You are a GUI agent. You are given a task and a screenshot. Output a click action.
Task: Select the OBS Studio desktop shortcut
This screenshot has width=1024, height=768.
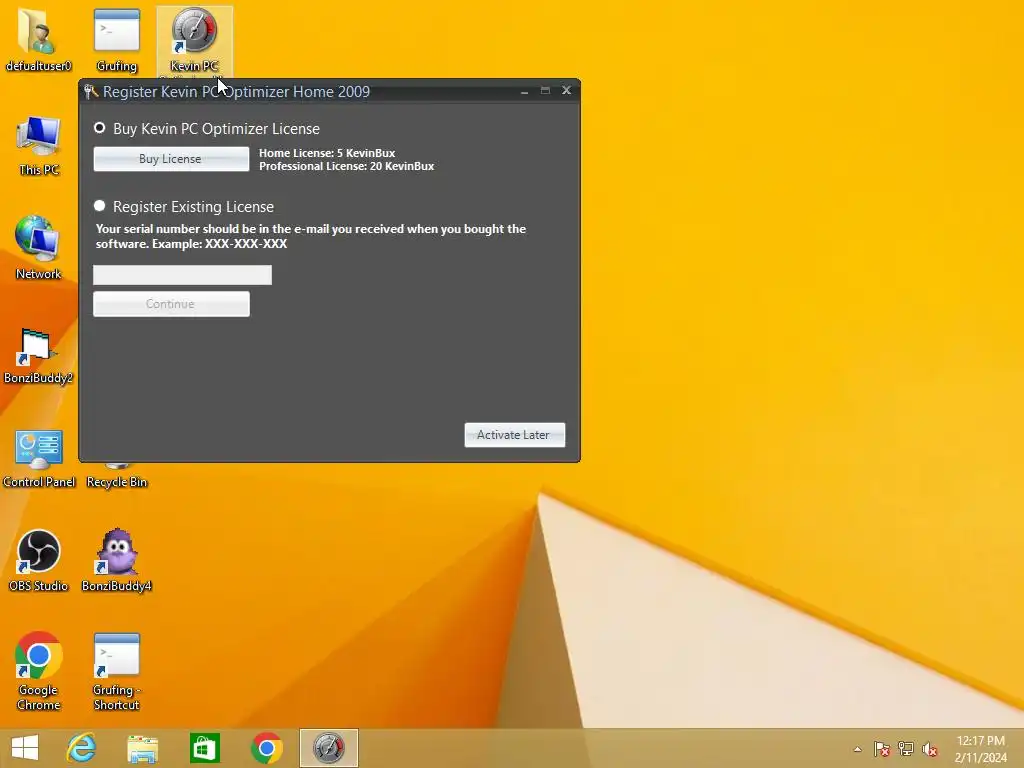point(39,560)
